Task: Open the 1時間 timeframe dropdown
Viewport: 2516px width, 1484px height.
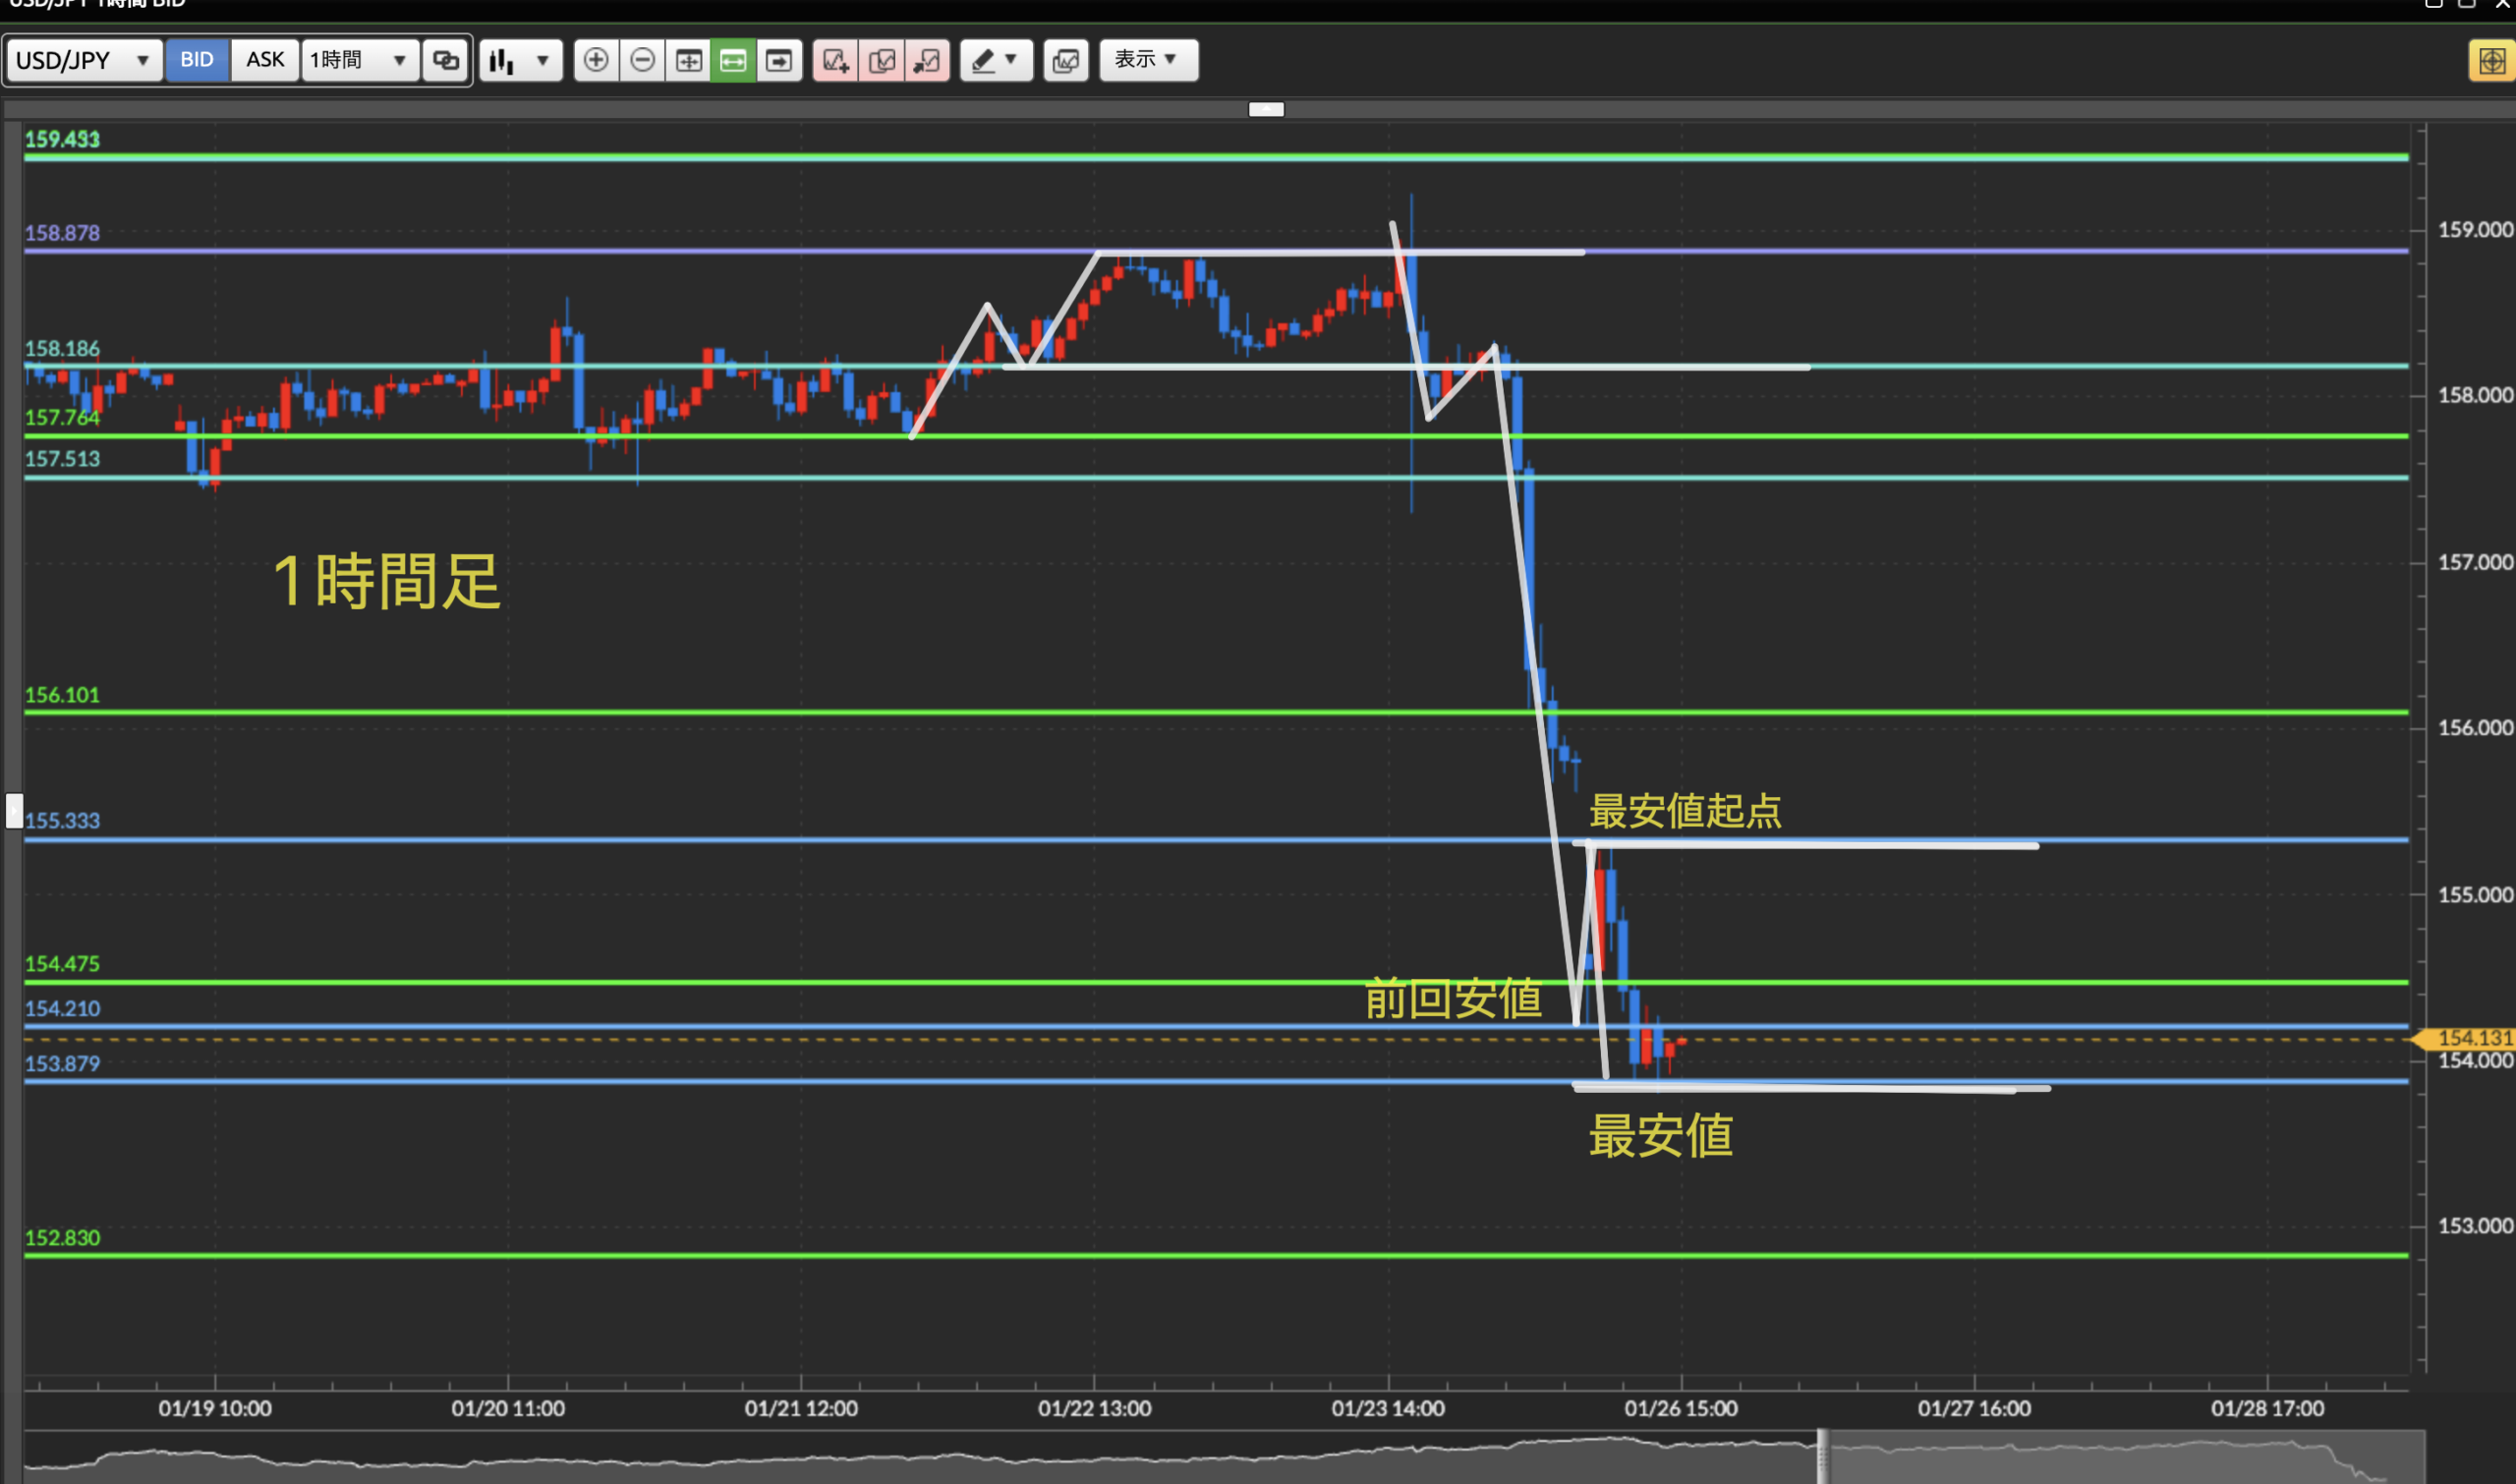Action: tap(359, 60)
